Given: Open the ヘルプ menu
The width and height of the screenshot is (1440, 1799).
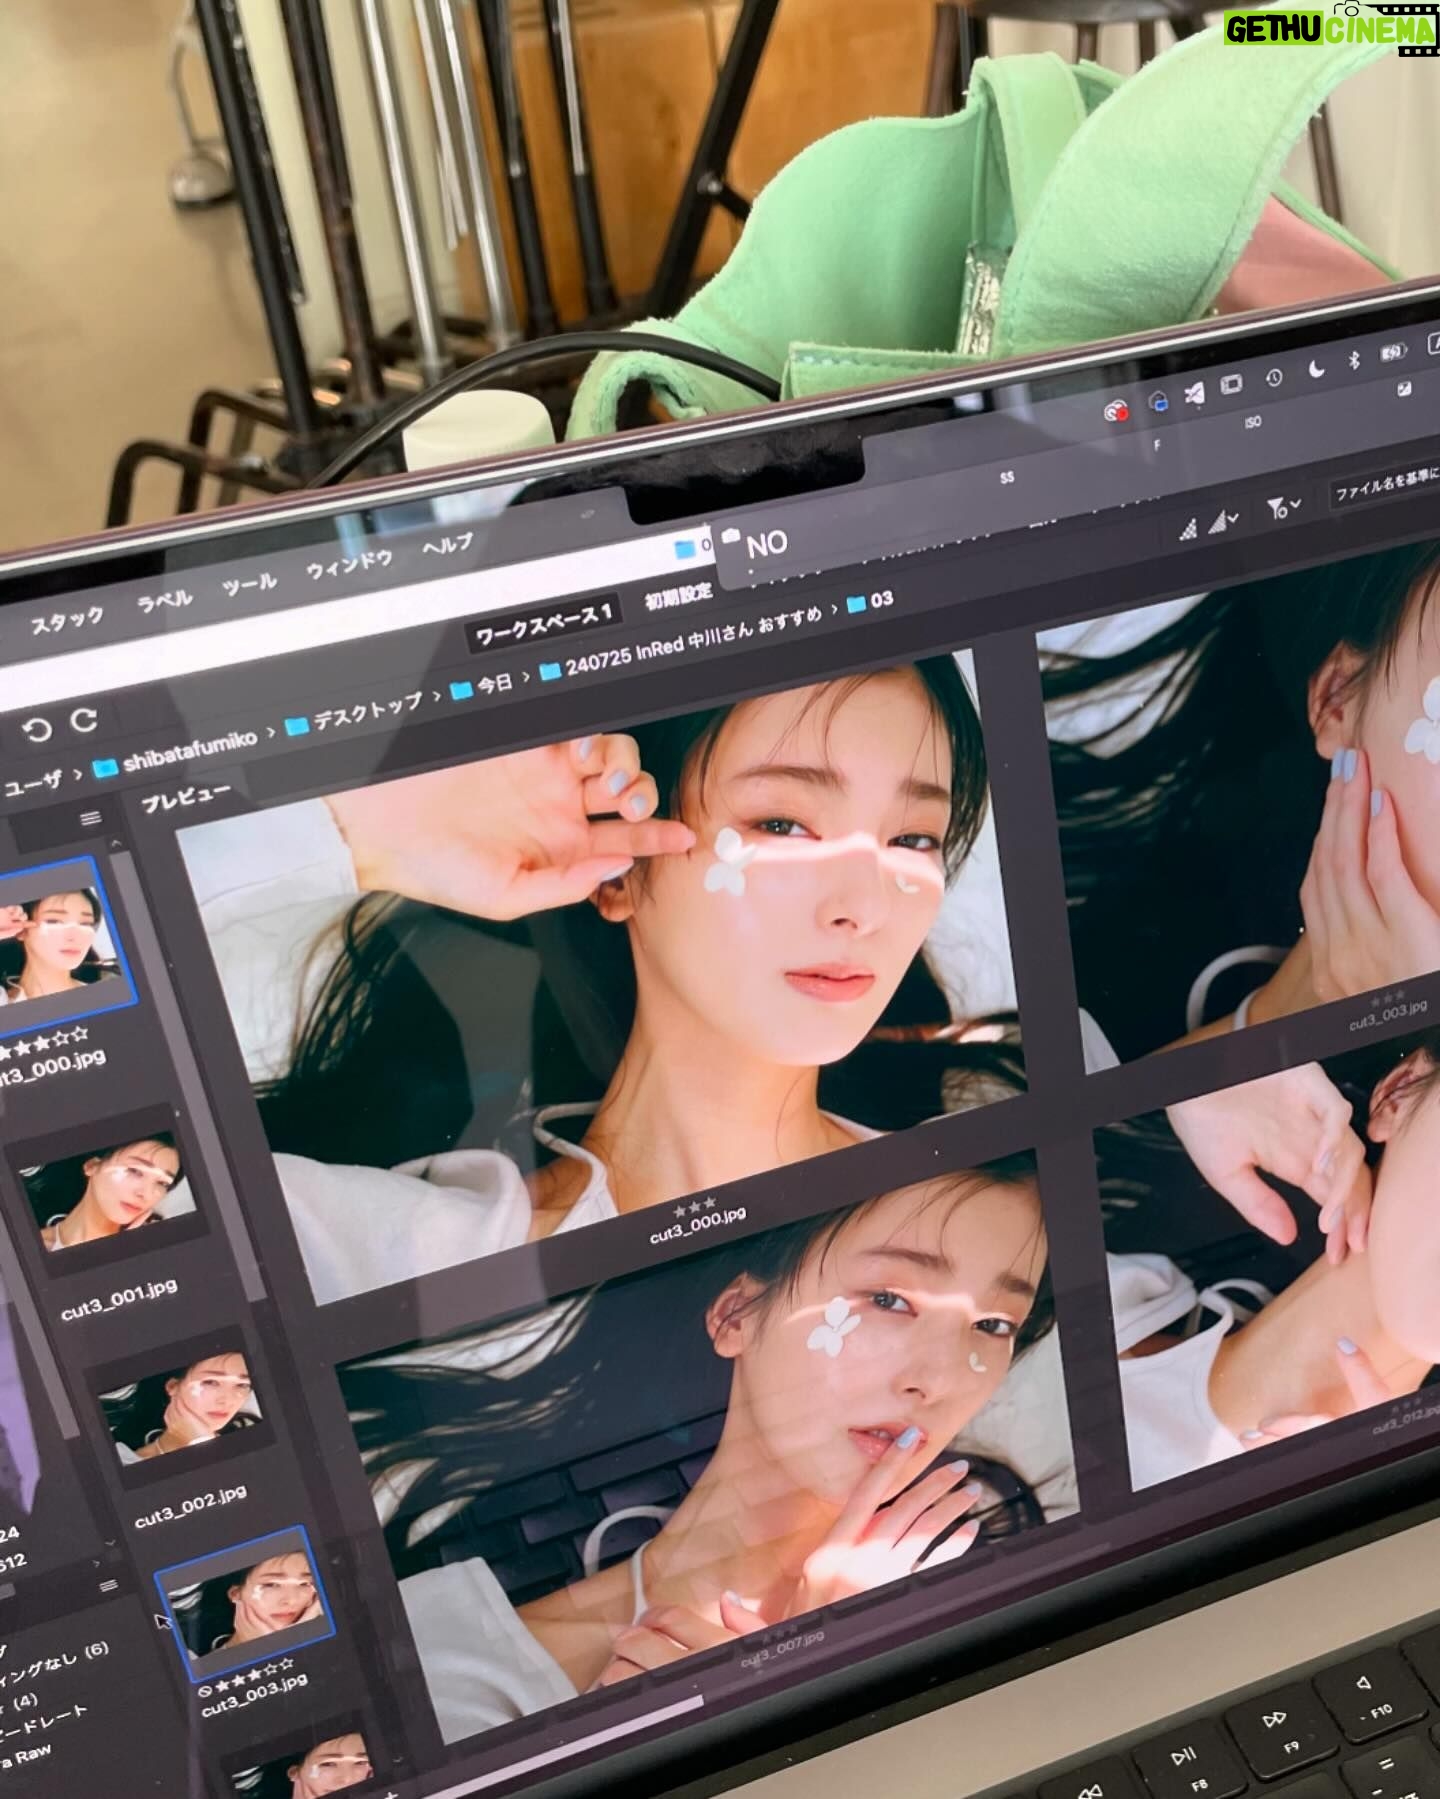Looking at the screenshot, I should 446,543.
